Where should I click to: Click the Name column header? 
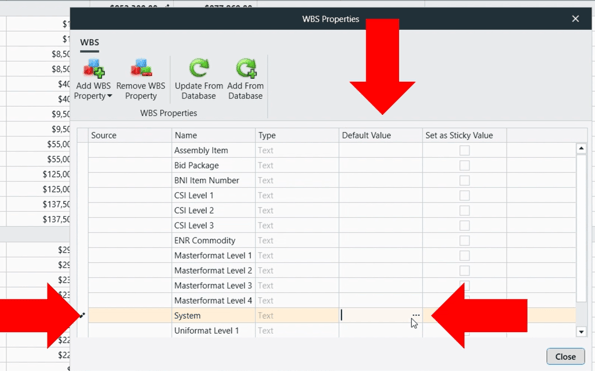[x=214, y=135]
